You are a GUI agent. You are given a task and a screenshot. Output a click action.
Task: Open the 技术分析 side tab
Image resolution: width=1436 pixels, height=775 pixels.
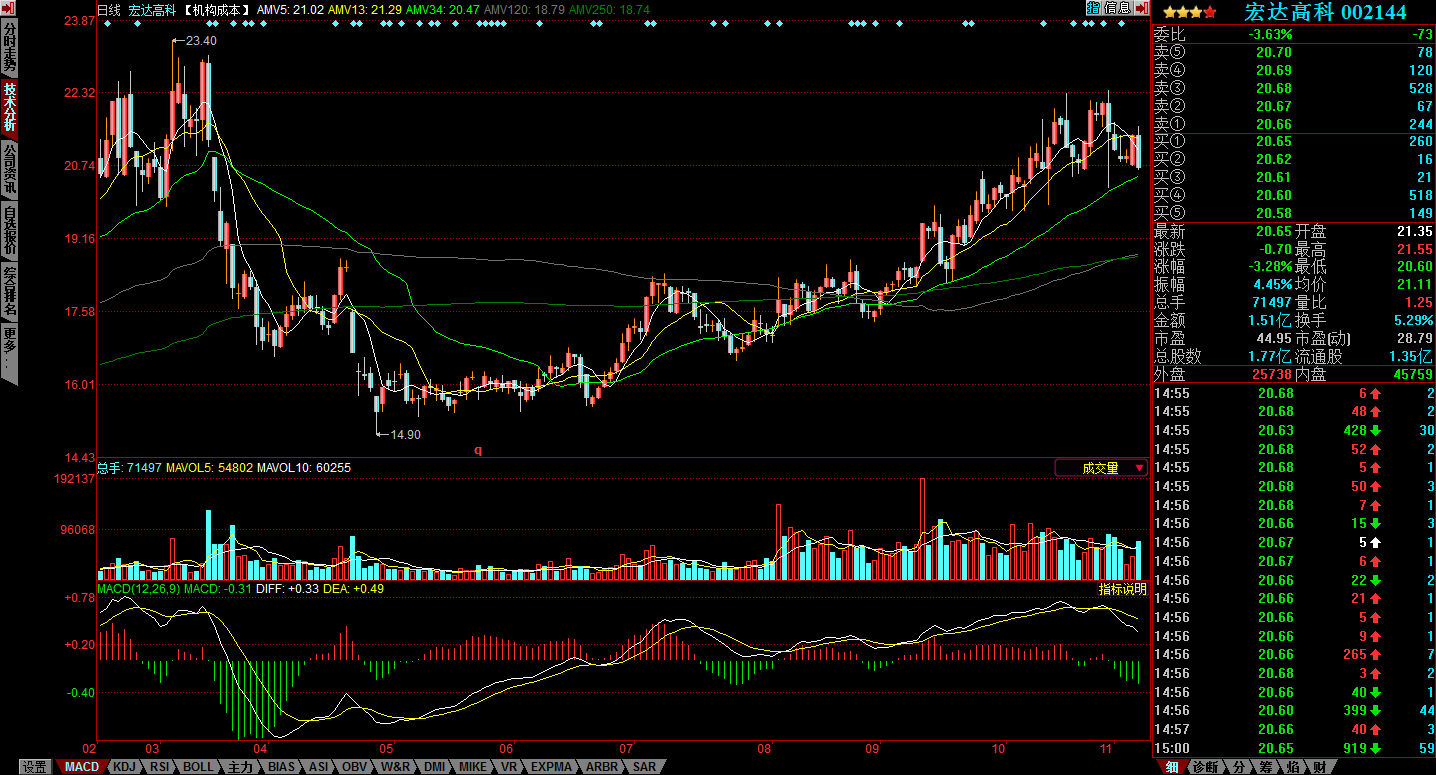point(9,108)
